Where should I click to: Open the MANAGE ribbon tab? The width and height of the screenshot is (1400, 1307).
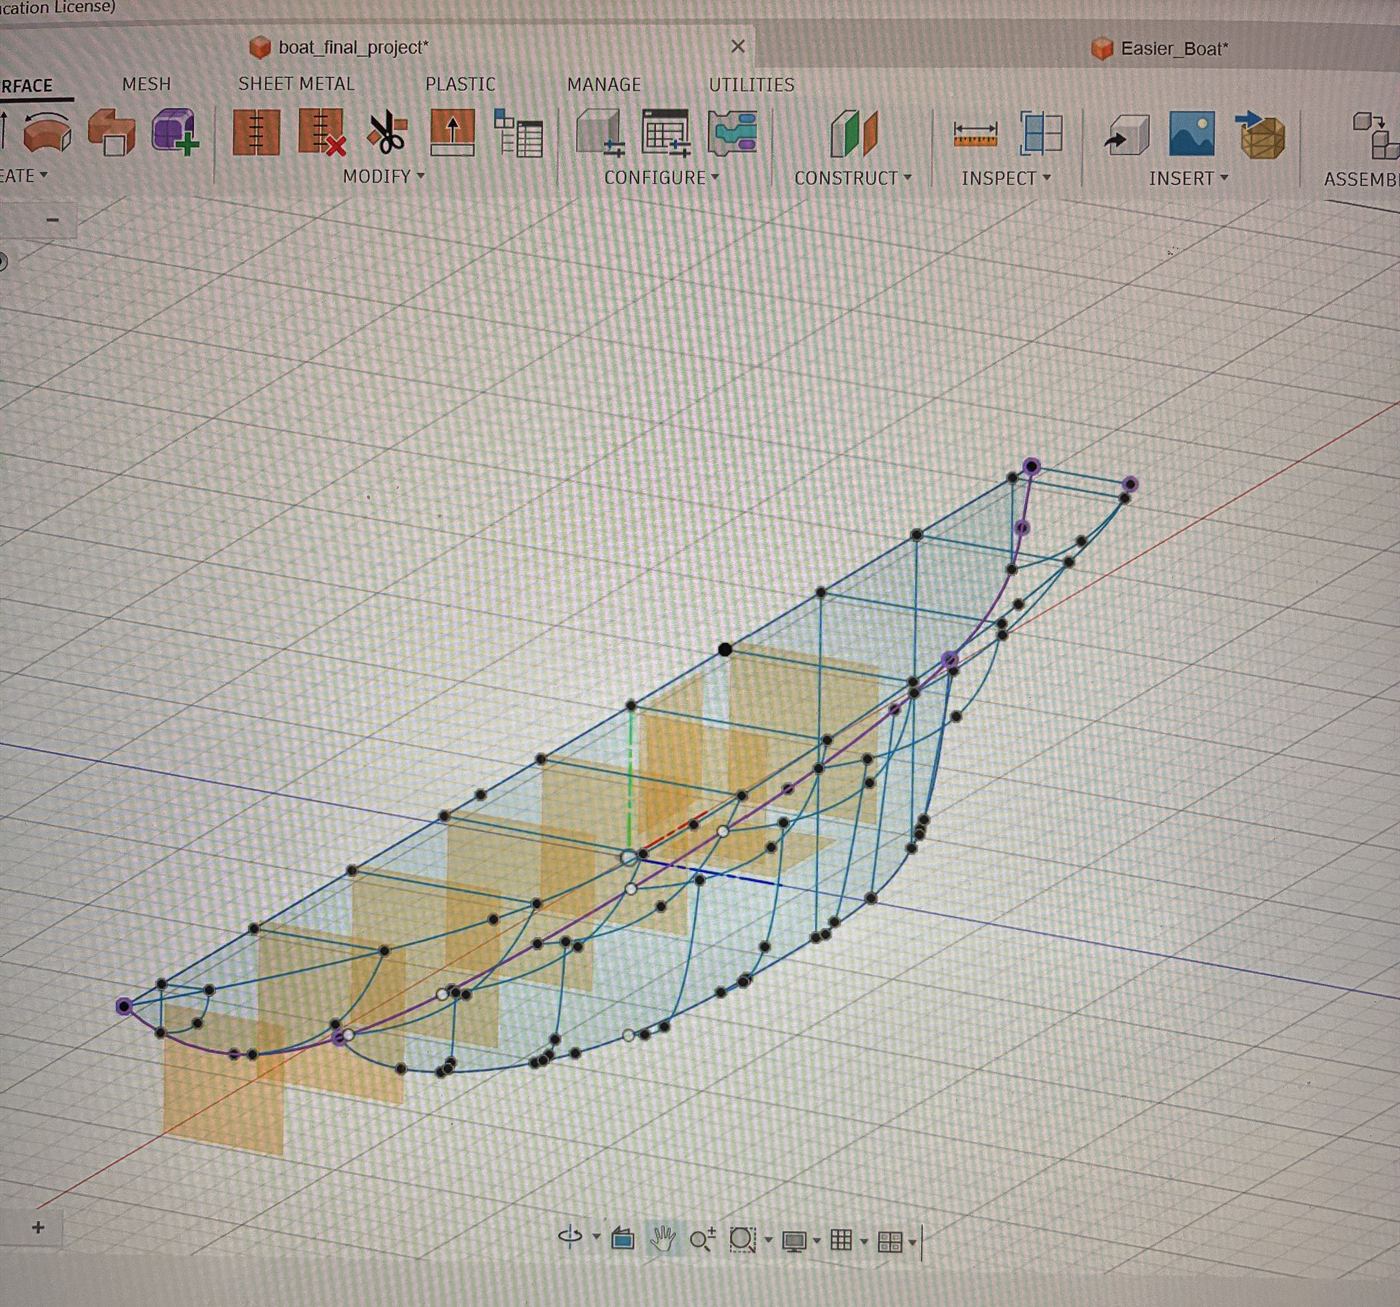pyautogui.click(x=604, y=85)
